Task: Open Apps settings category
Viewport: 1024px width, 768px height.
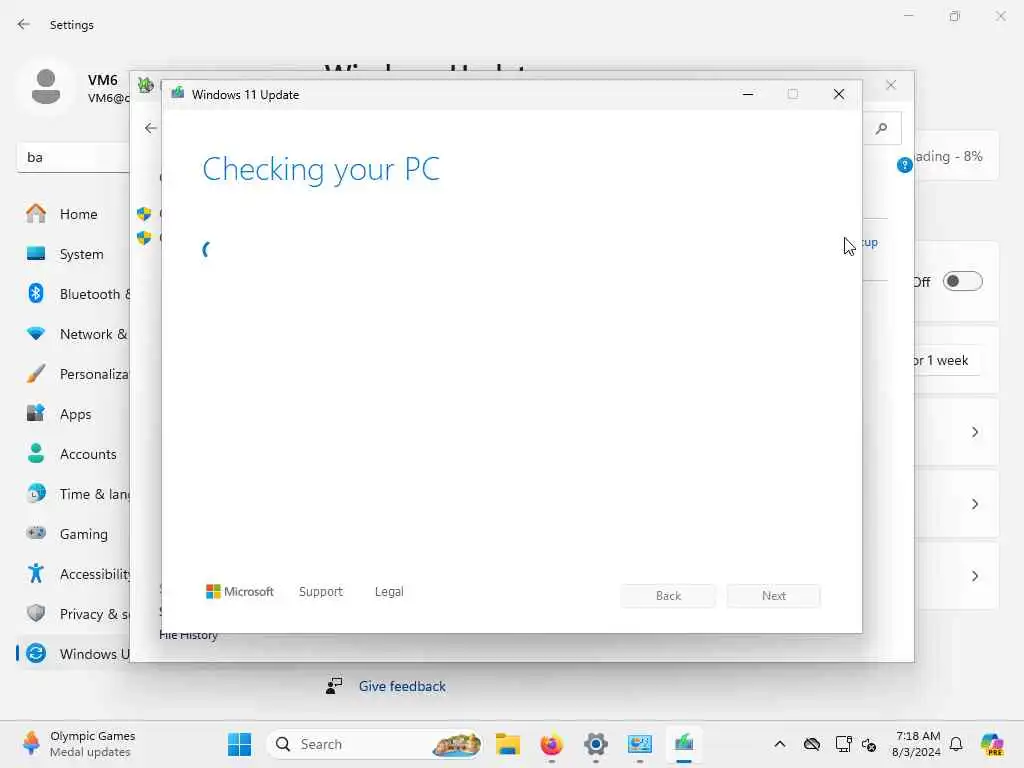Action: (72, 414)
